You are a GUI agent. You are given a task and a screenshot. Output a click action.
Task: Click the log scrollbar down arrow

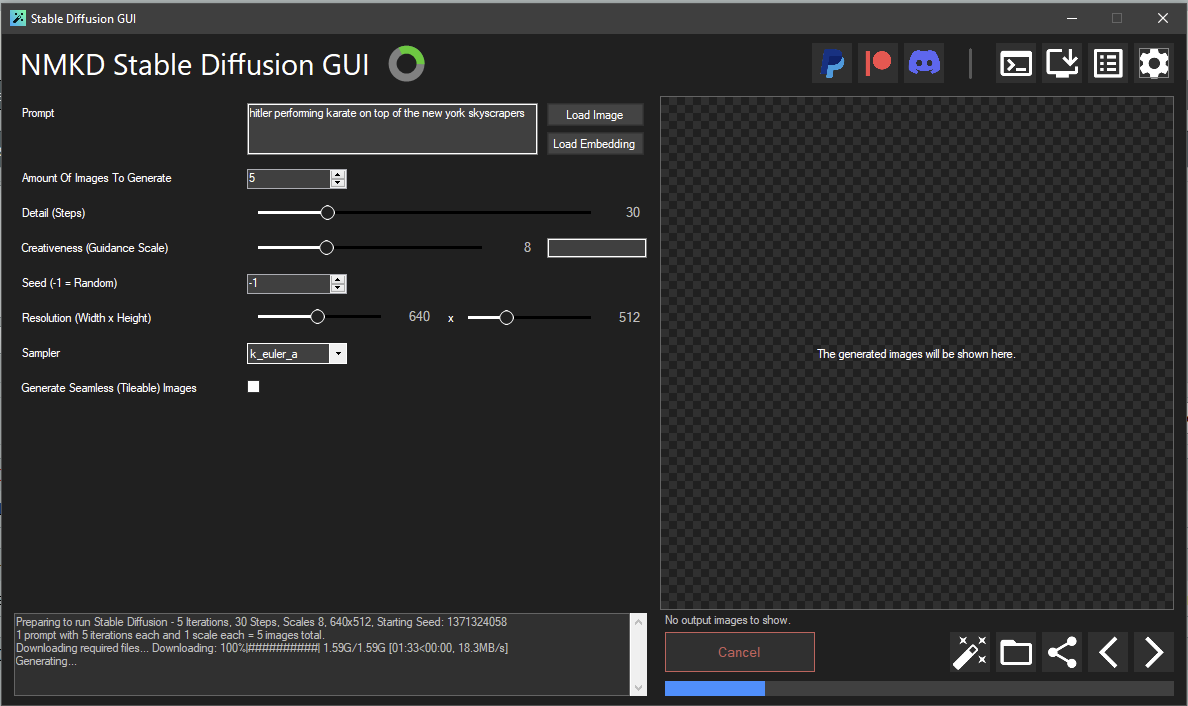[x=639, y=687]
